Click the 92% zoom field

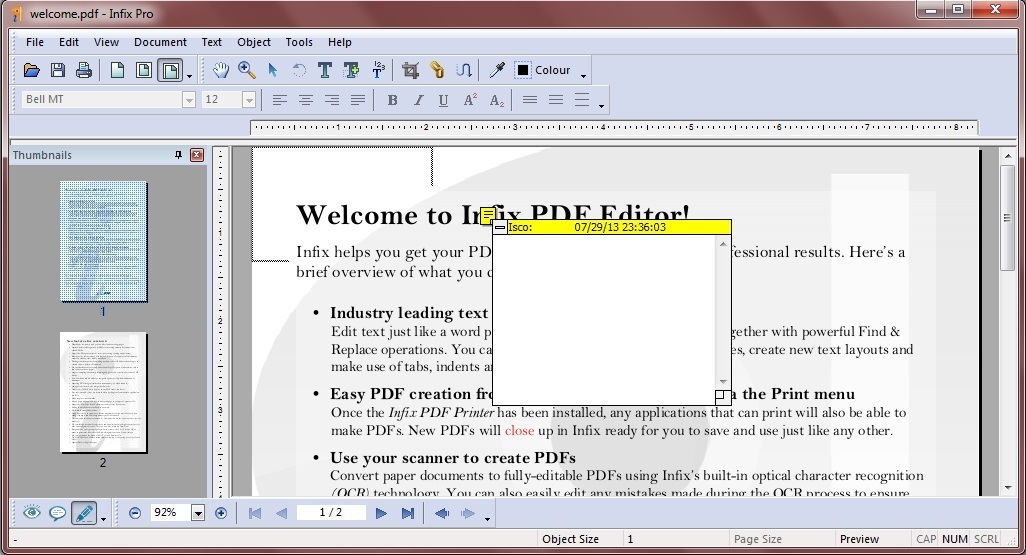169,512
